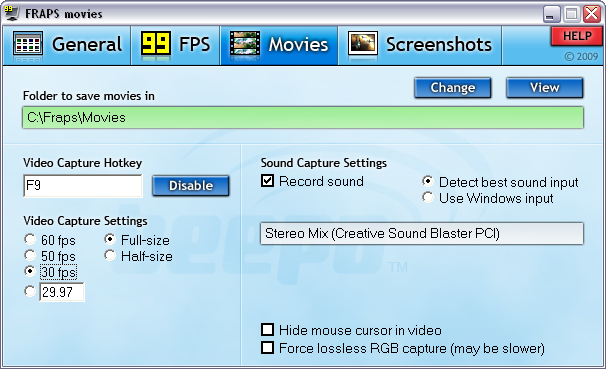
Task: Click the Fraps icon in title bar
Action: point(12,14)
